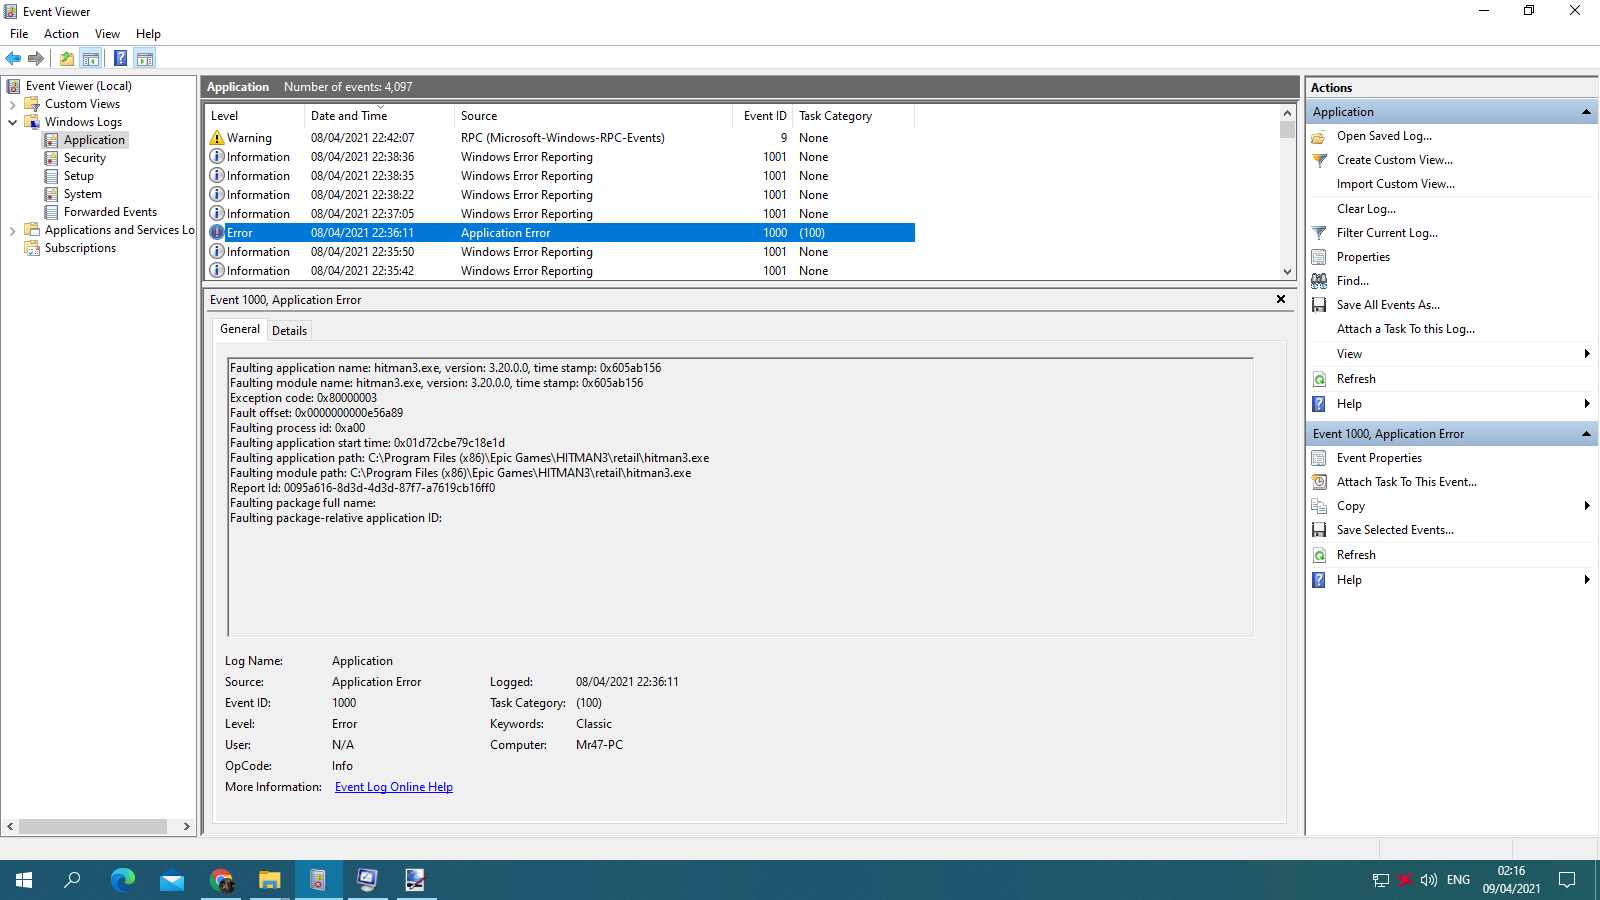Click the Properties icon in Application actions
The image size is (1600, 900).
pyautogui.click(x=1319, y=257)
